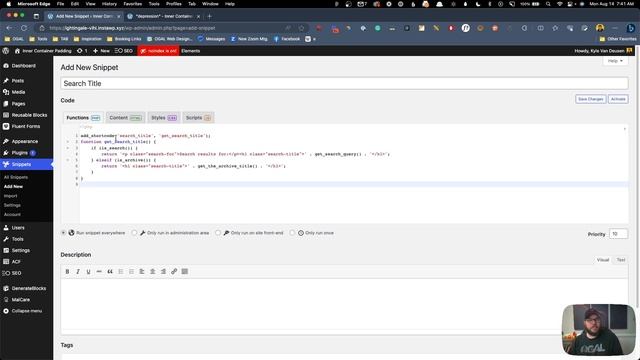Viewport: 640px width, 360px height.
Task: Insert bulleted list in Description
Action: [x=120, y=271]
